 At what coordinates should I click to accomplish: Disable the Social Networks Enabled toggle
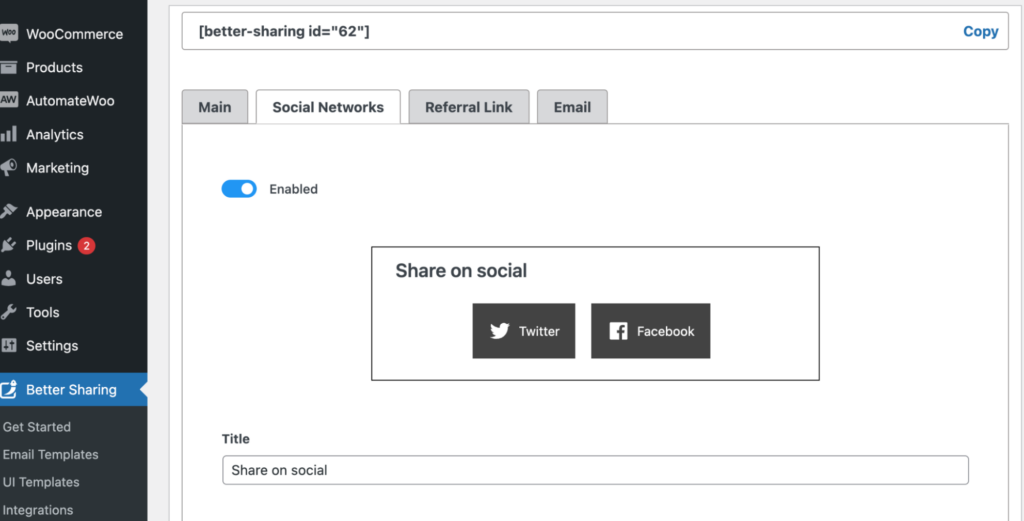239,189
